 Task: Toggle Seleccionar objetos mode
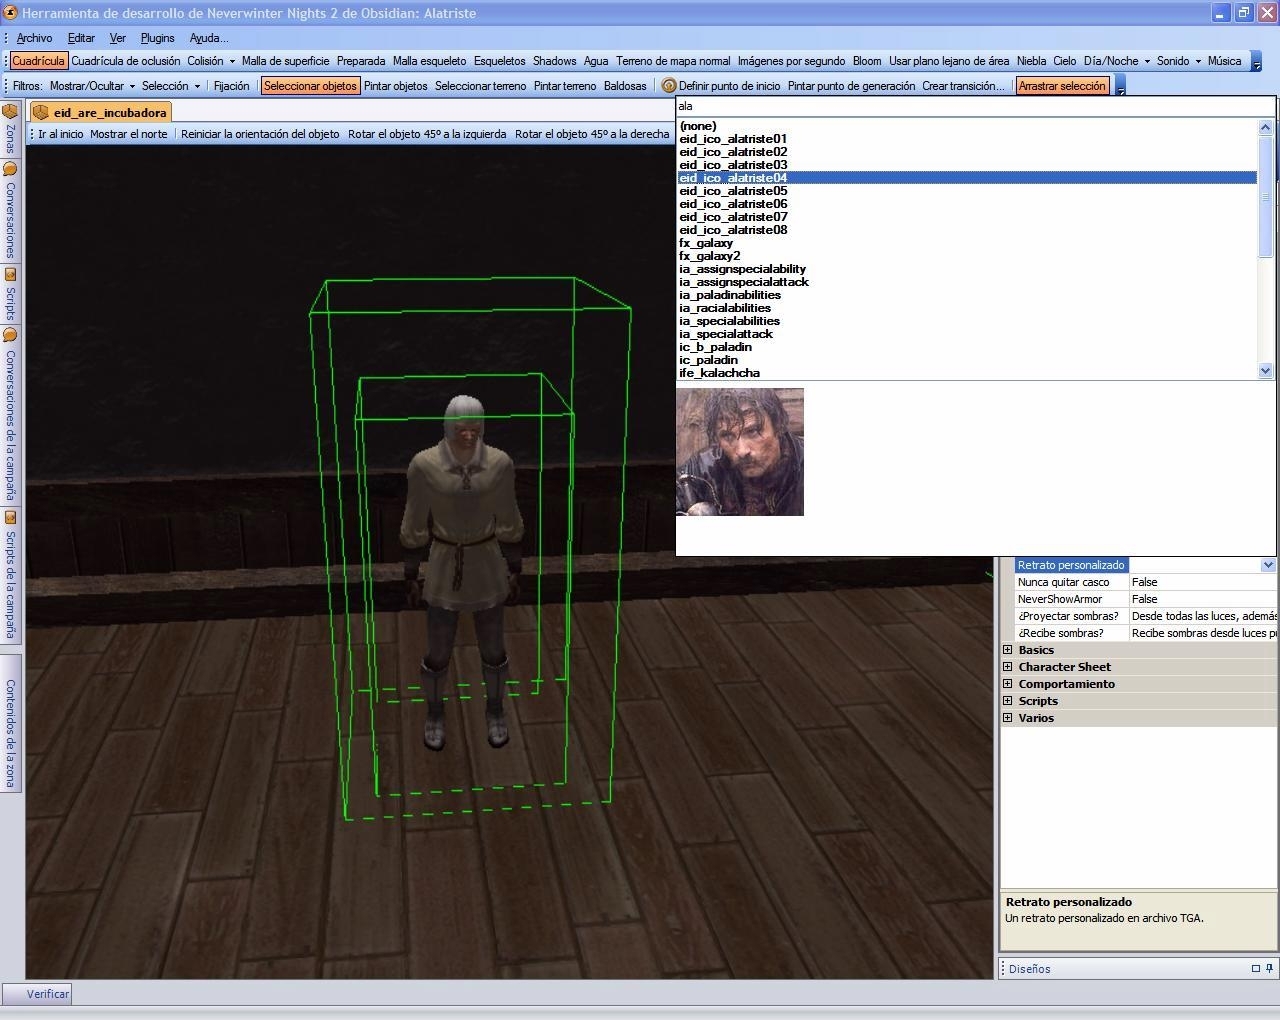310,86
